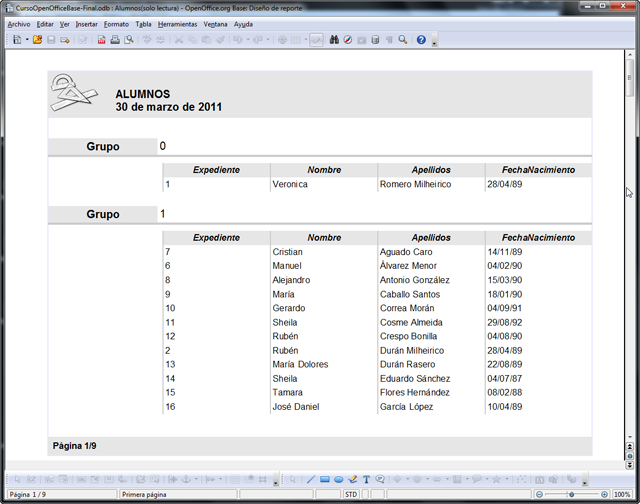Select the Rectangle drawing tool
The height and width of the screenshot is (504, 640).
coord(325,480)
